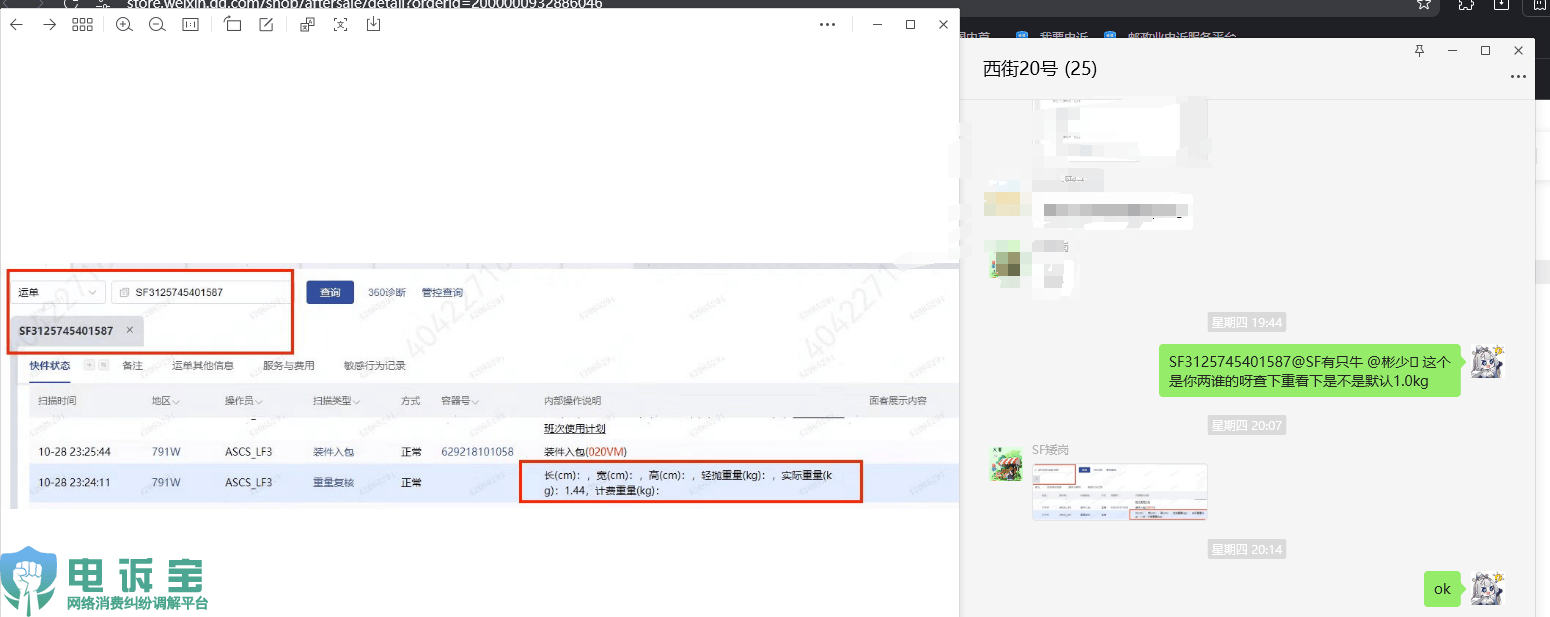Screen dimensions: 1550x617
Task: Open the chat more options ellipsis
Action: pos(1518,76)
